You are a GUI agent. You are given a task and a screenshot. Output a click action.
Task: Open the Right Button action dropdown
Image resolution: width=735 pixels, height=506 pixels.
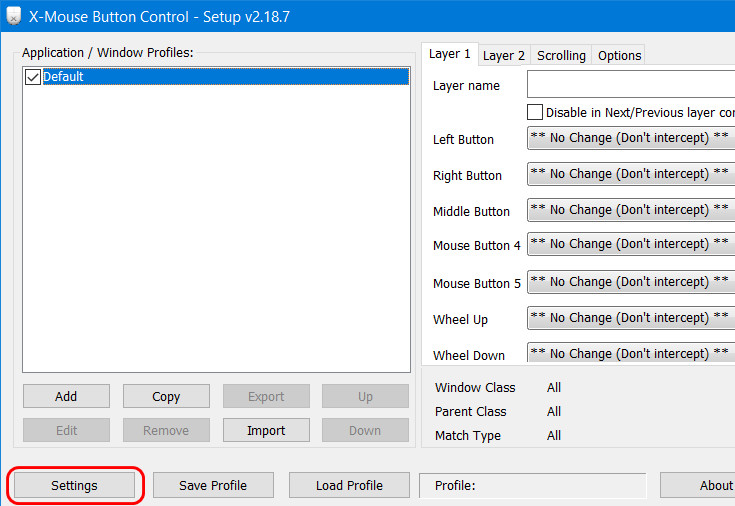coord(631,174)
